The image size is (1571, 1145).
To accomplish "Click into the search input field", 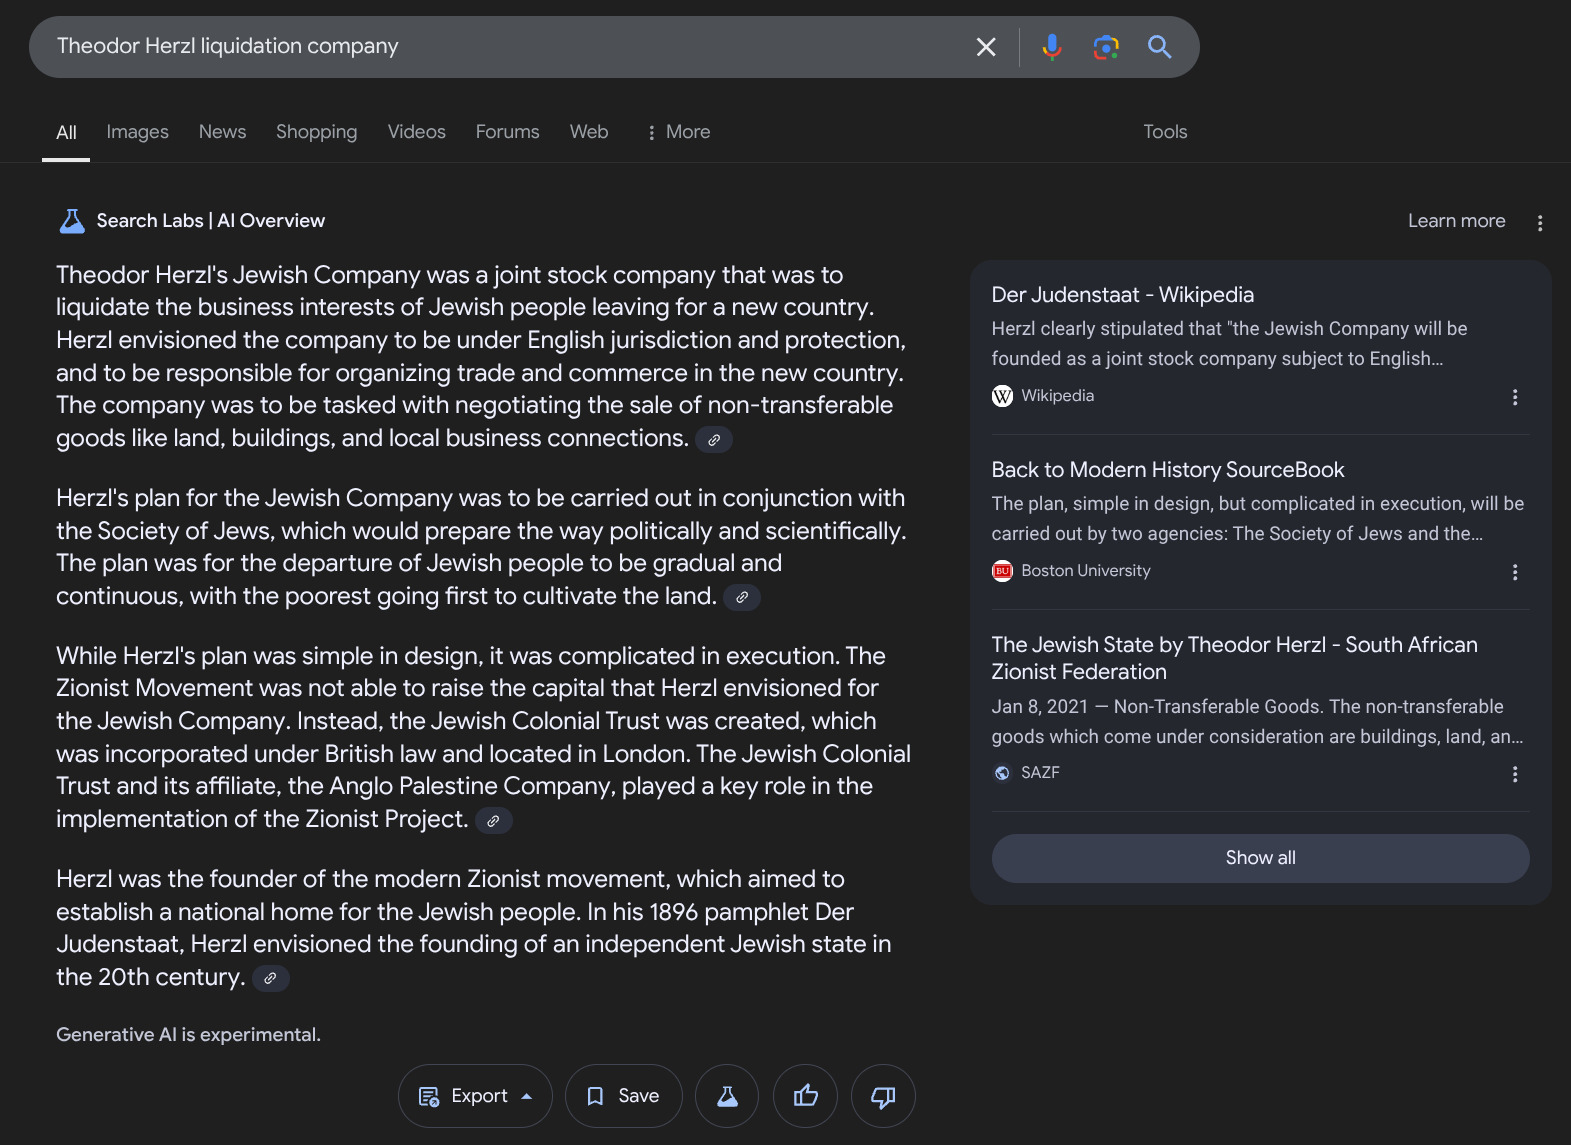I will pos(500,47).
